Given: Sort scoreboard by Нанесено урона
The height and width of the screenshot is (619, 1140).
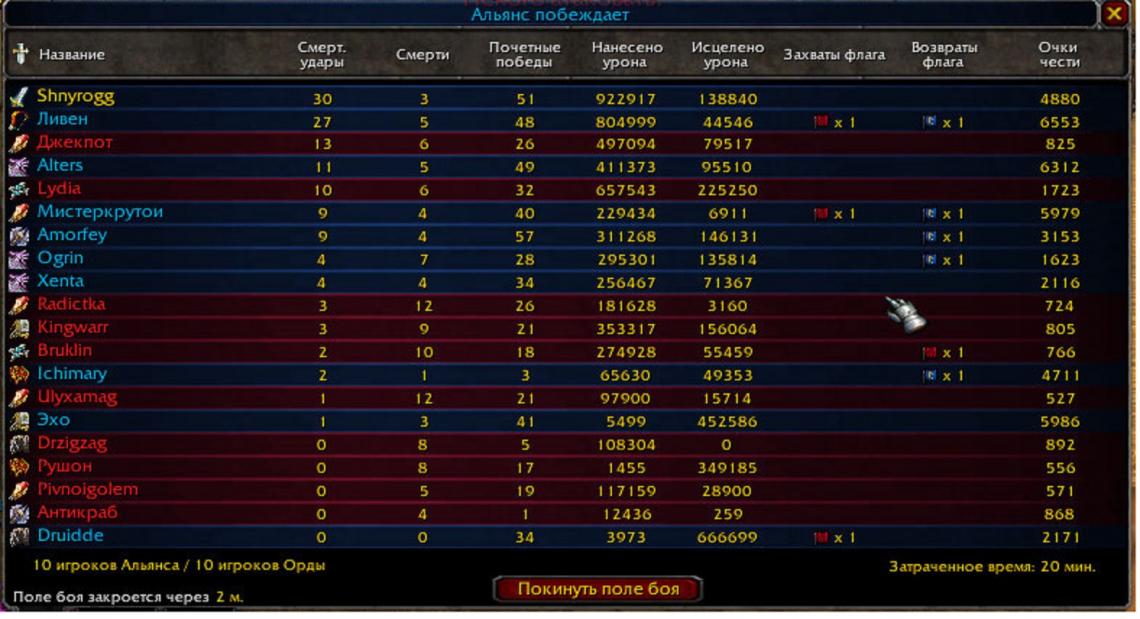Looking at the screenshot, I should 626,55.
